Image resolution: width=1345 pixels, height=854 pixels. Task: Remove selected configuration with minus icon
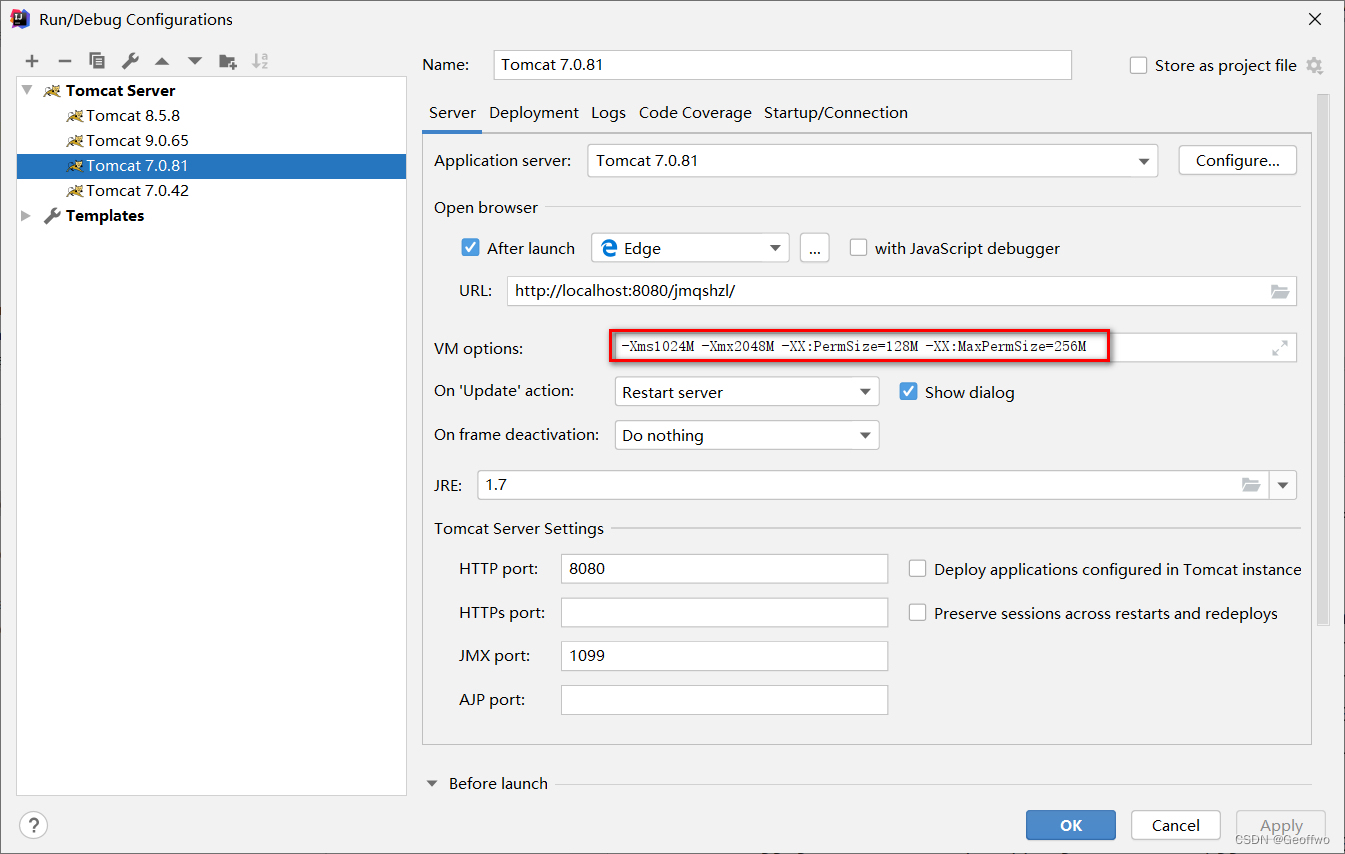64,61
